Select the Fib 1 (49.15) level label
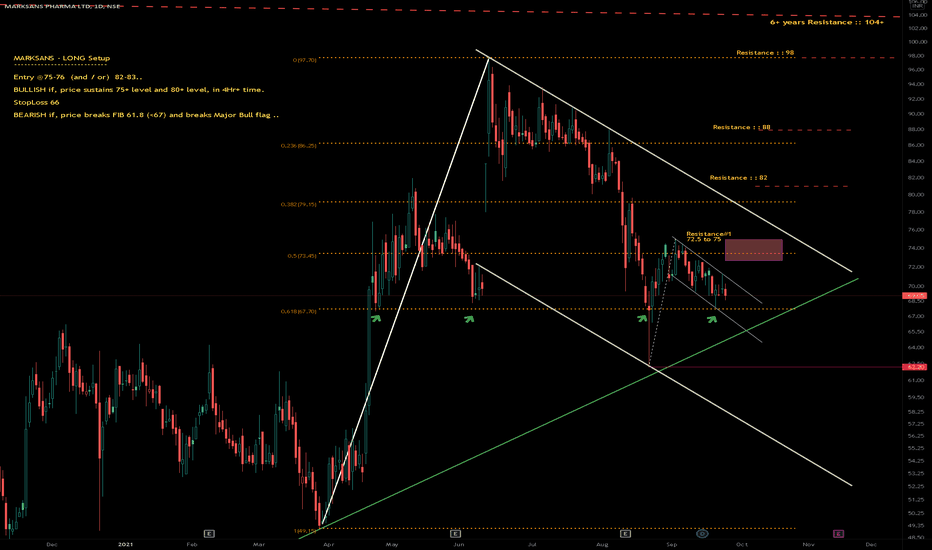 click(x=305, y=530)
